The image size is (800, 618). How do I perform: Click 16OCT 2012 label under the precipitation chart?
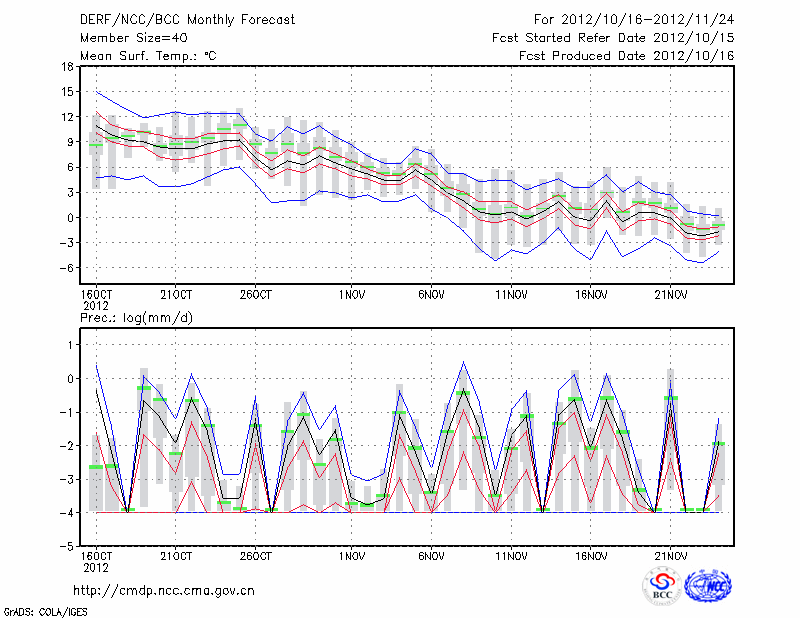coord(95,560)
